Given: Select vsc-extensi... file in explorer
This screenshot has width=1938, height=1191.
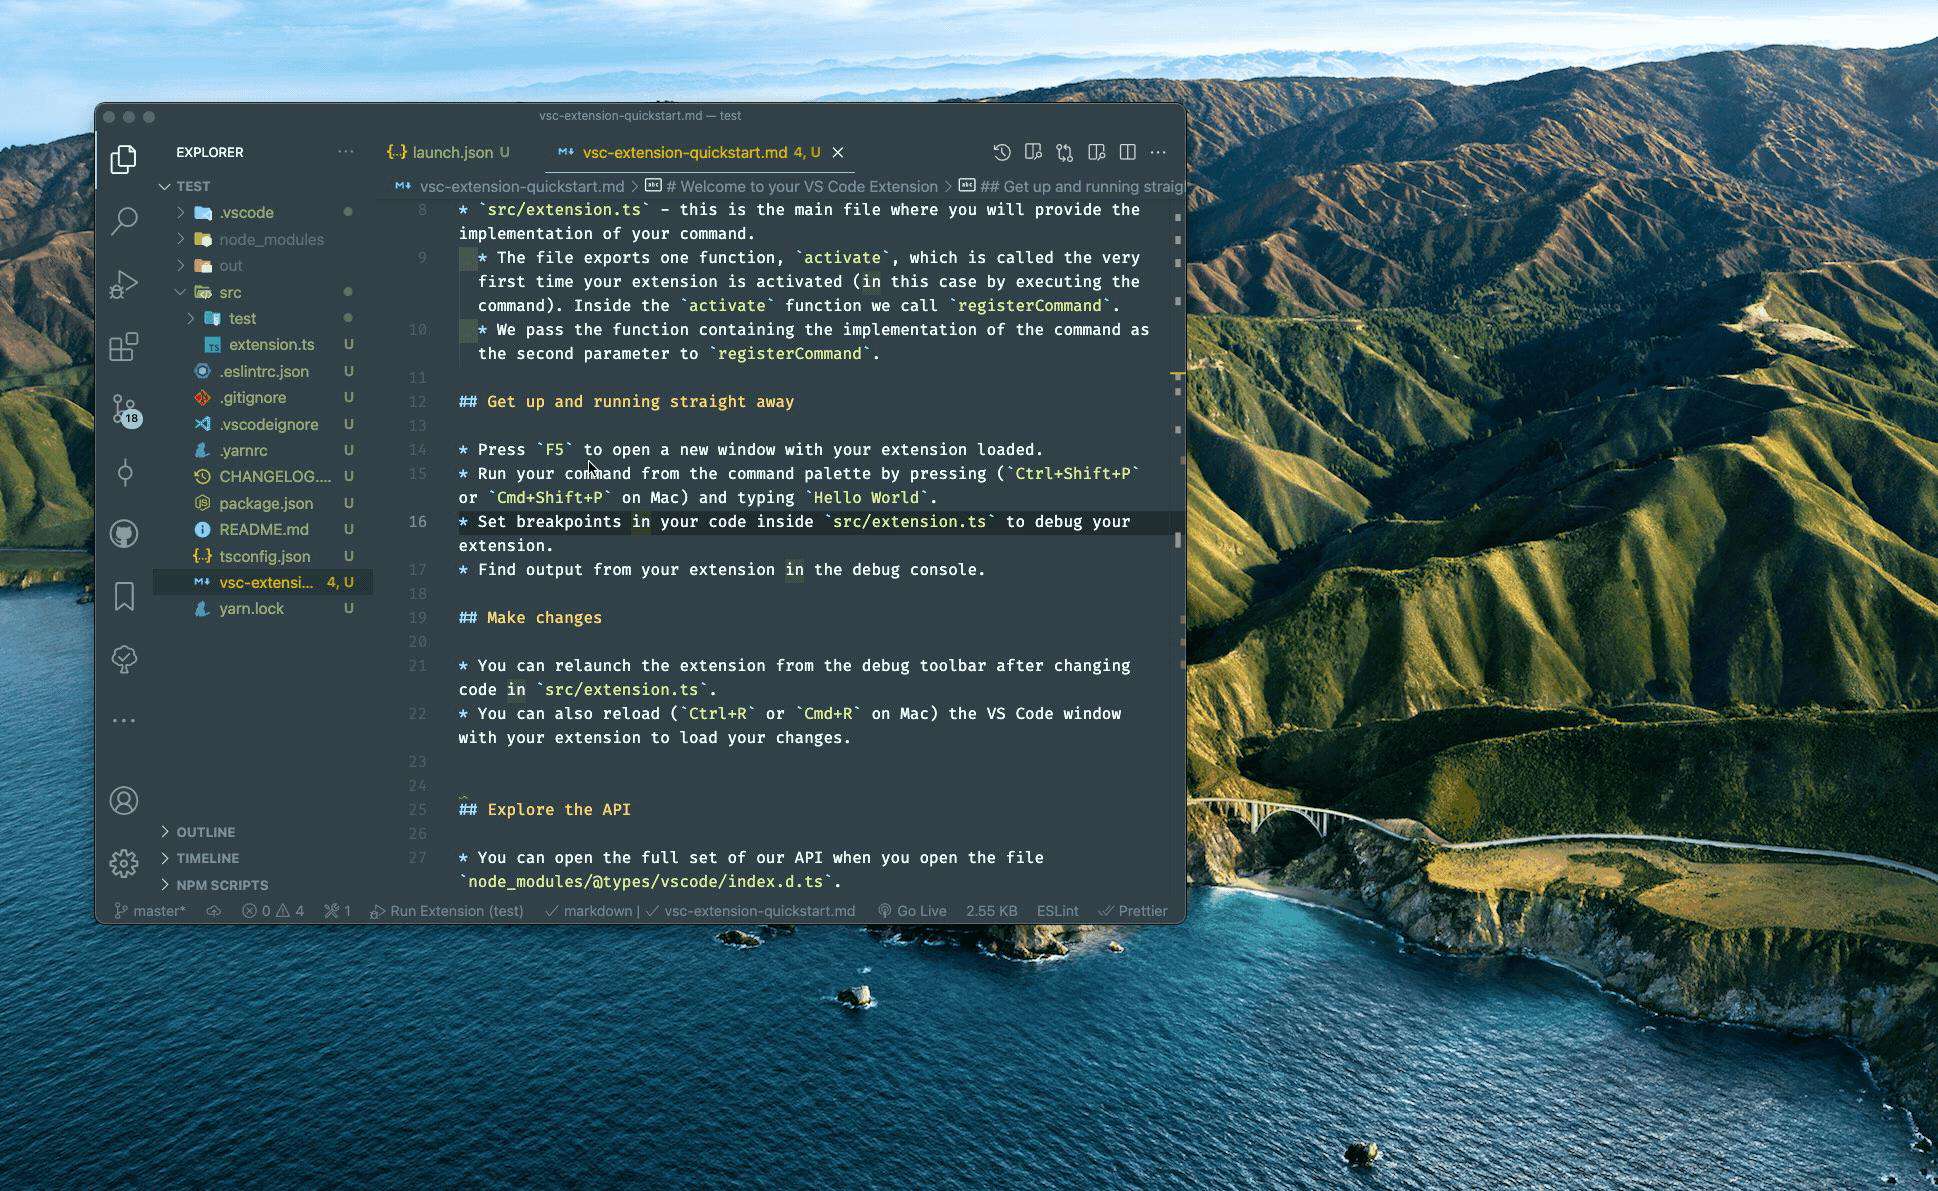Looking at the screenshot, I should 263,582.
